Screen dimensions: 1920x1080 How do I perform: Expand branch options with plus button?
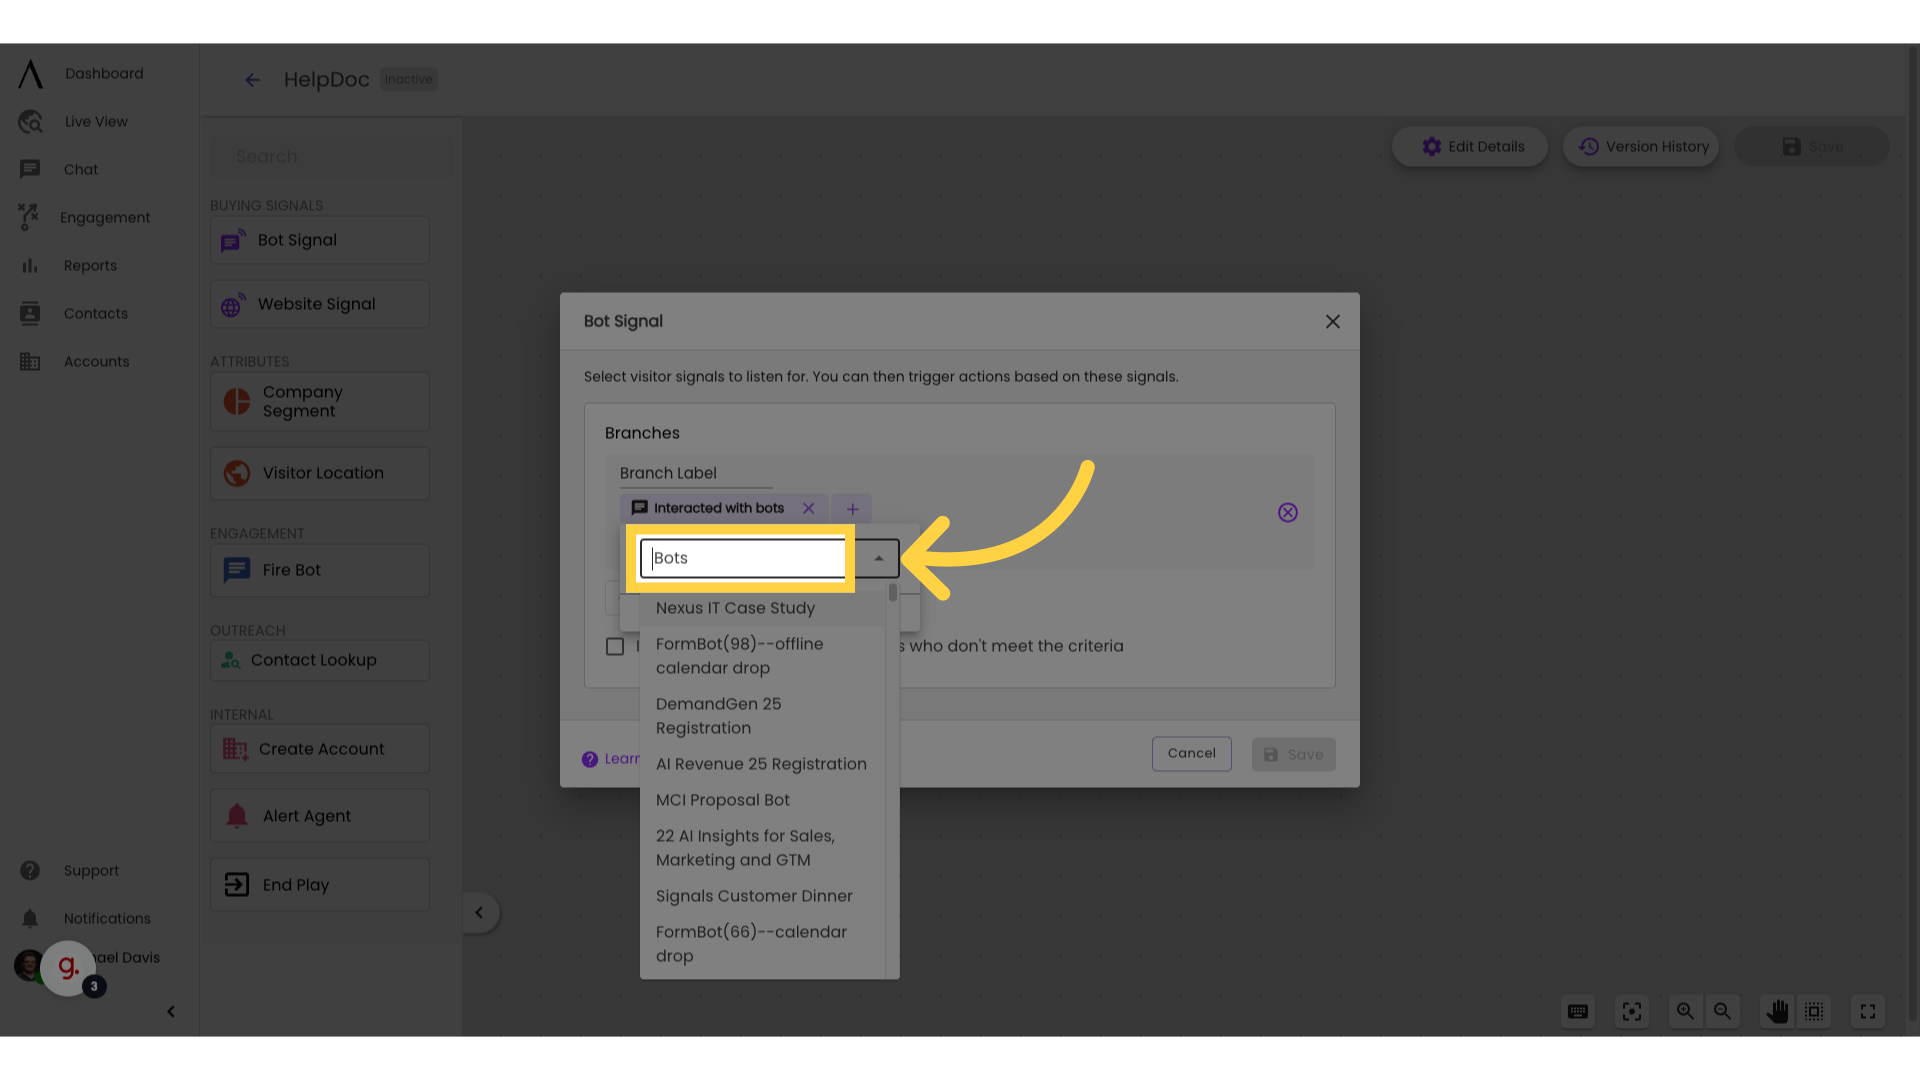(853, 509)
